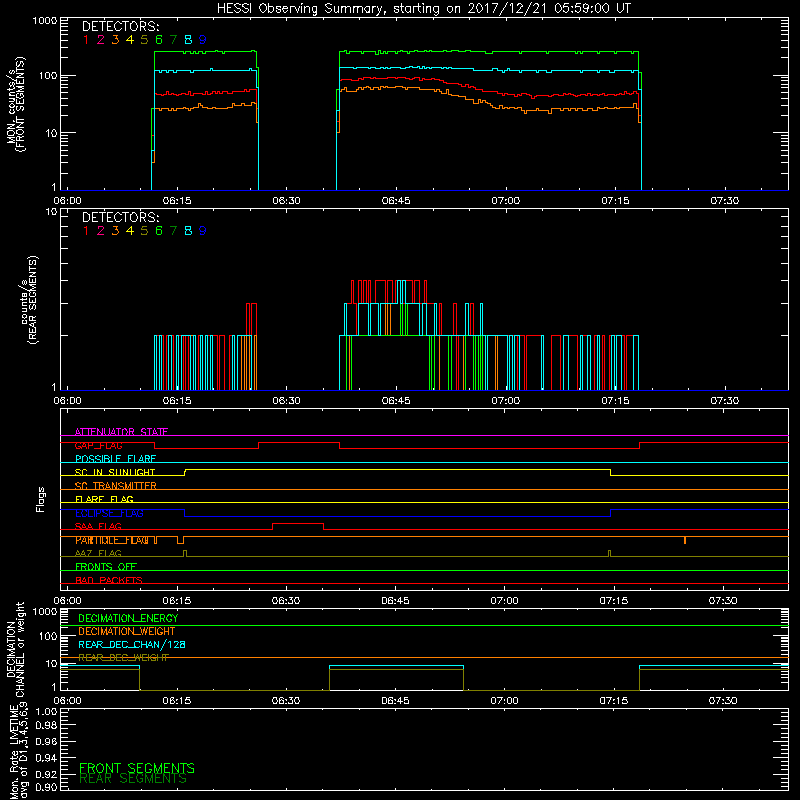Viewport: 800px width, 800px height.
Task: Click 06:30 tick under Flags plot
Action: pyautogui.click(x=286, y=601)
